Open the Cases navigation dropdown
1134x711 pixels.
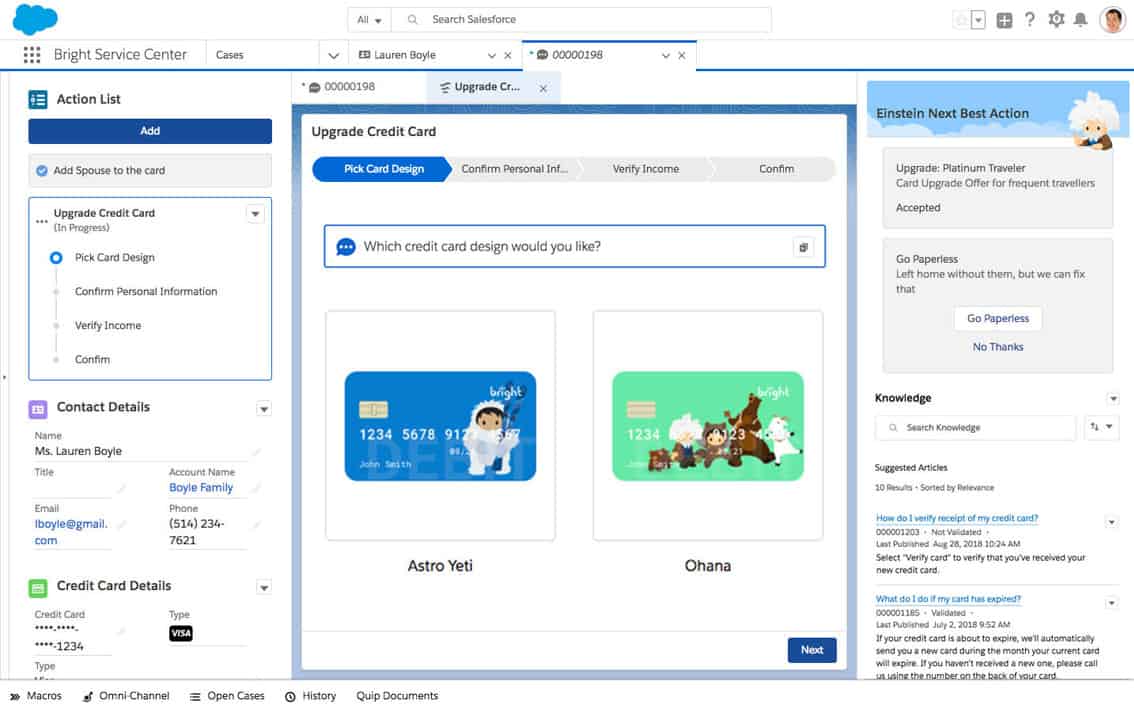[x=333, y=55]
